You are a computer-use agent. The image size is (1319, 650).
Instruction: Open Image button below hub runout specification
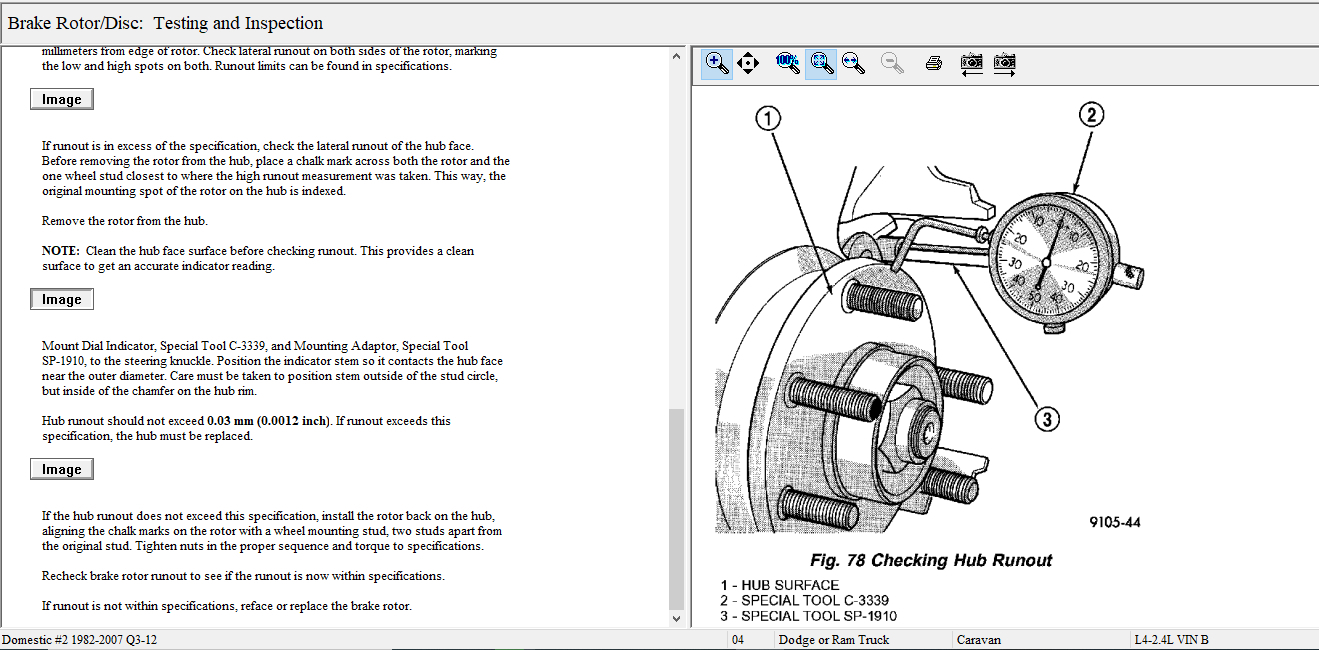point(62,469)
